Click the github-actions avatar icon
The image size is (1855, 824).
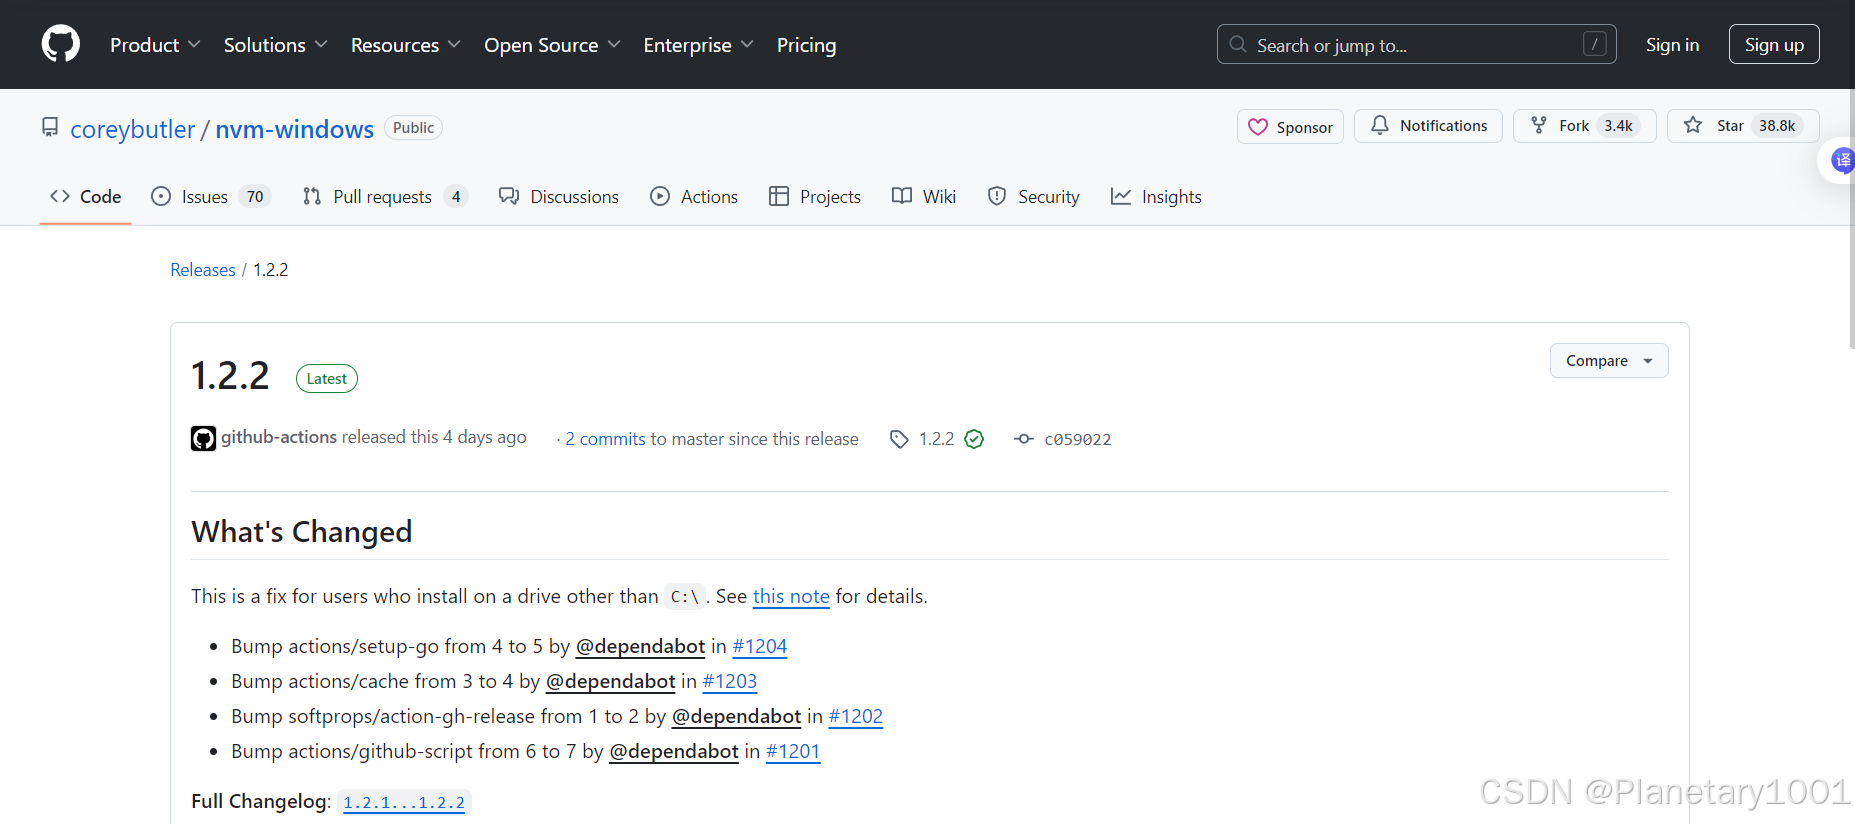pos(203,438)
